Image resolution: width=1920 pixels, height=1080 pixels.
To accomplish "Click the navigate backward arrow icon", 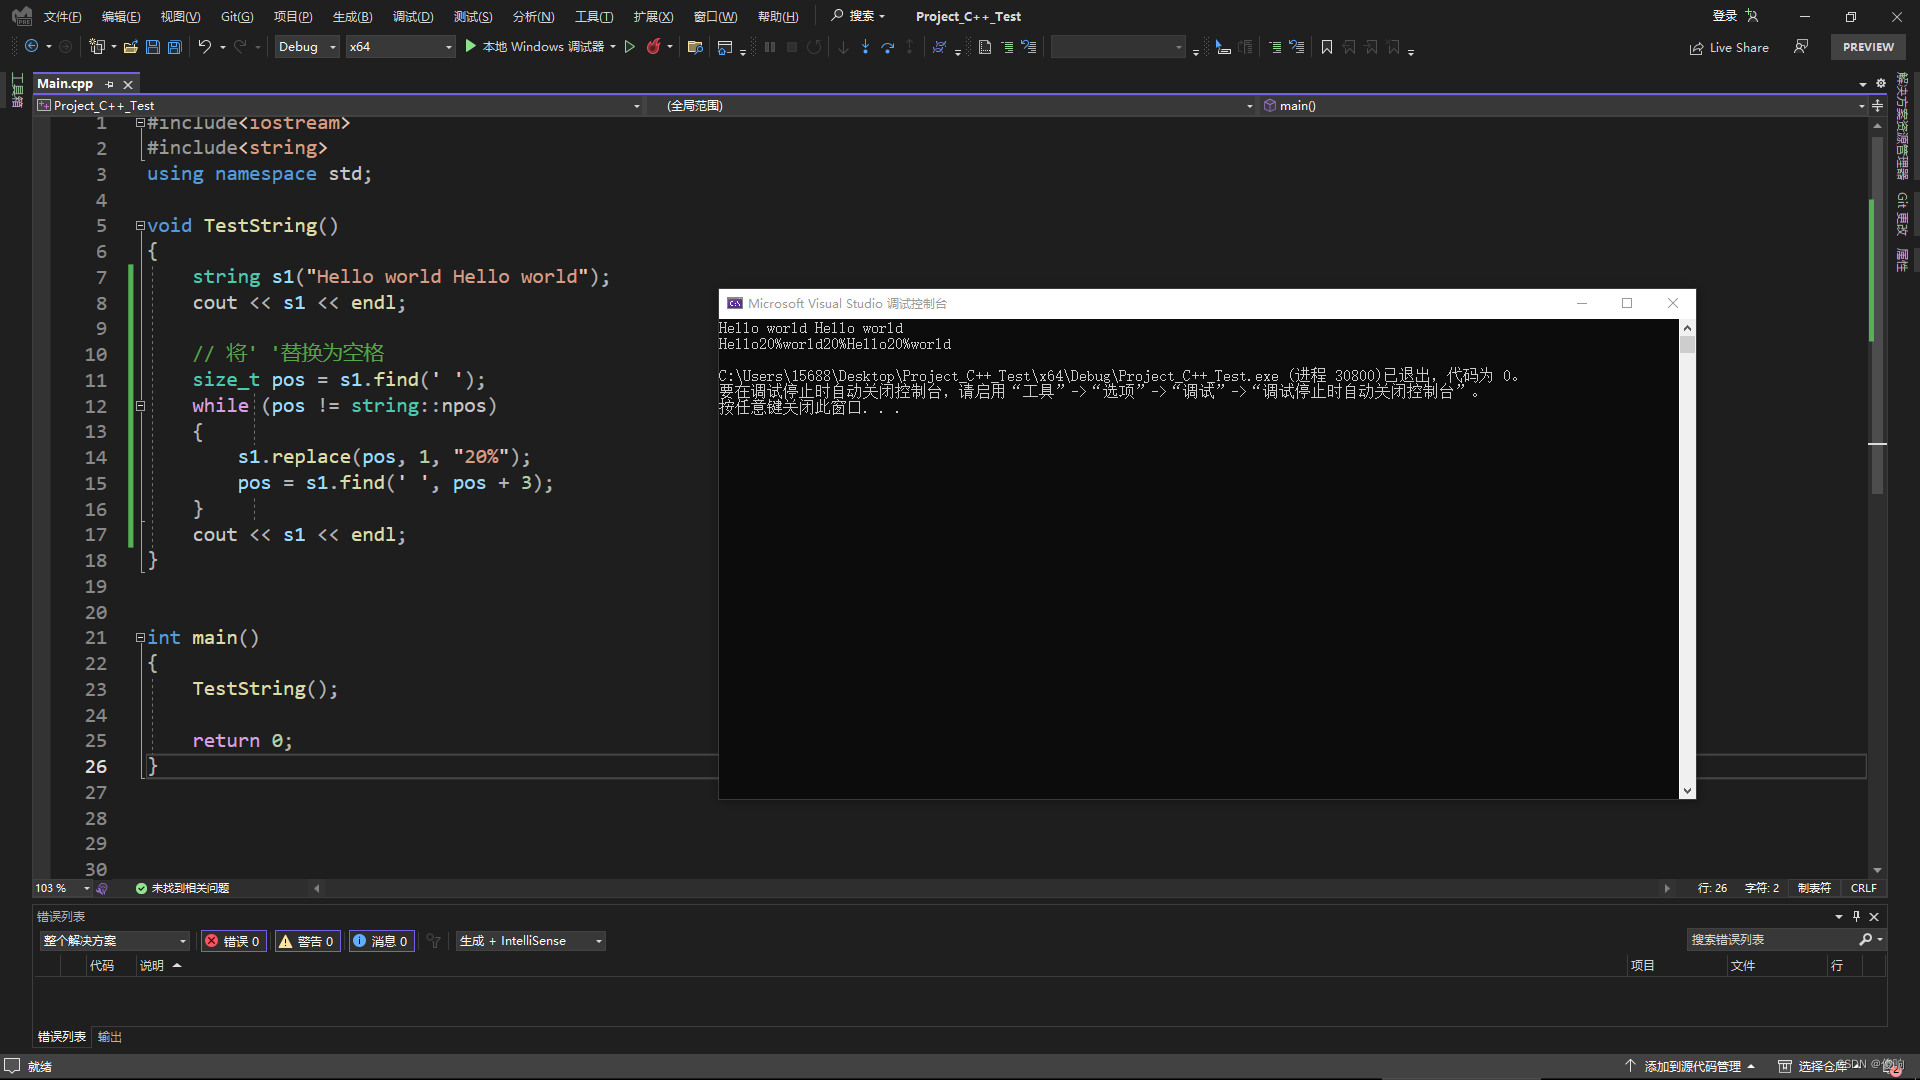I will [x=32, y=47].
